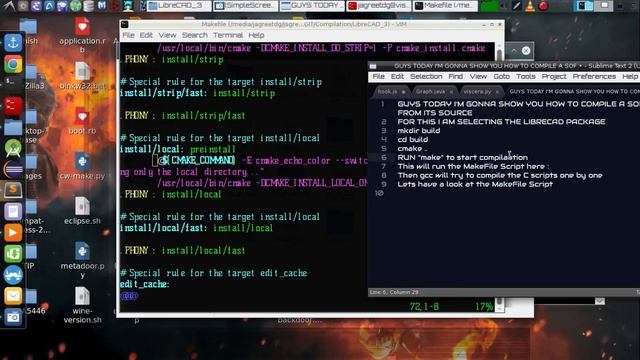
Task: Open boot.rb desktop file
Action: tap(82, 121)
